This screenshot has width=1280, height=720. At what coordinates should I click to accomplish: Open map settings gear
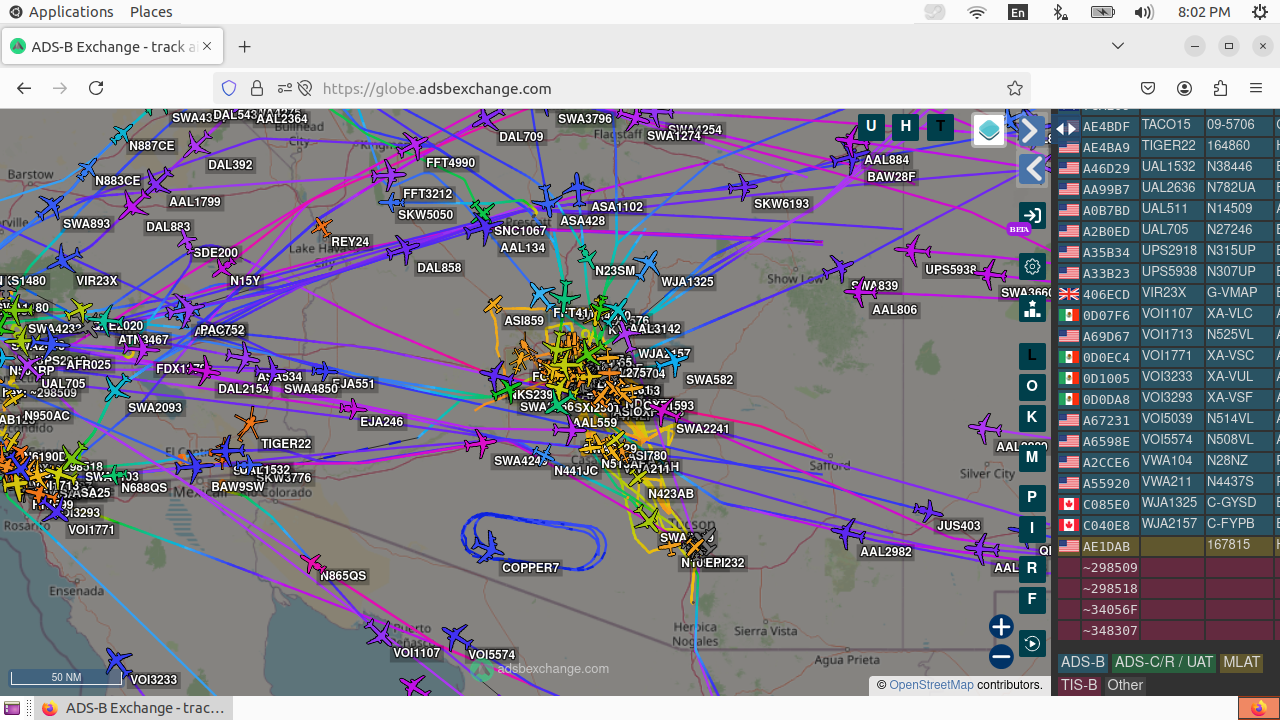(1032, 266)
